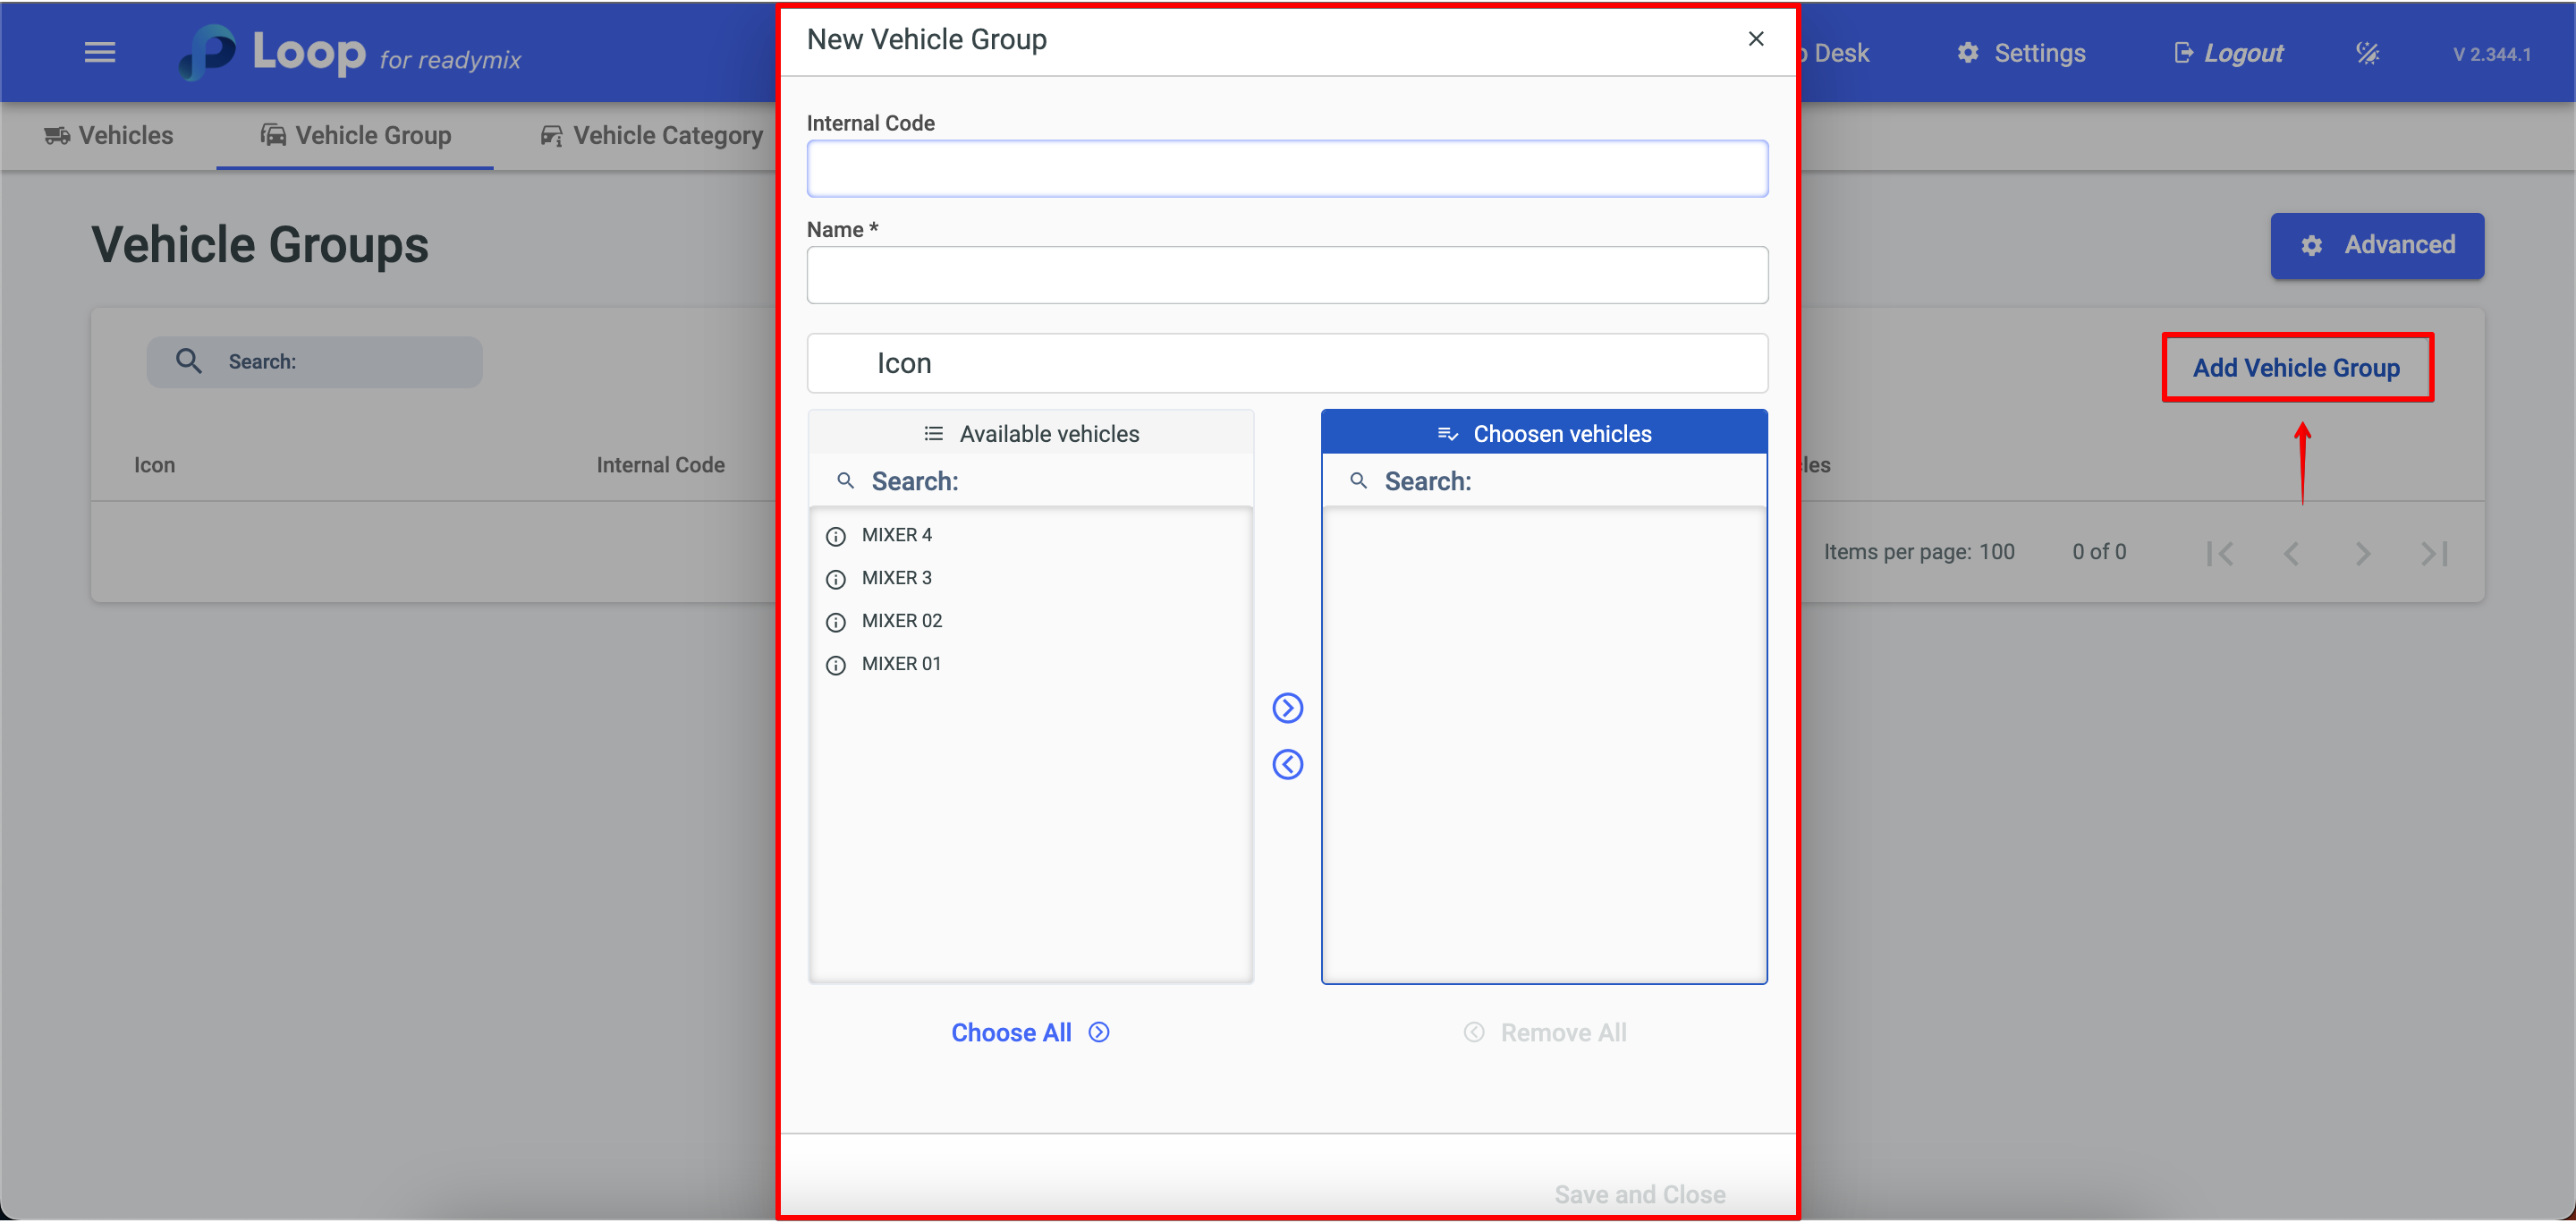The height and width of the screenshot is (1223, 2576).
Task: Click the info icon beside MIXER 4
Action: (836, 536)
